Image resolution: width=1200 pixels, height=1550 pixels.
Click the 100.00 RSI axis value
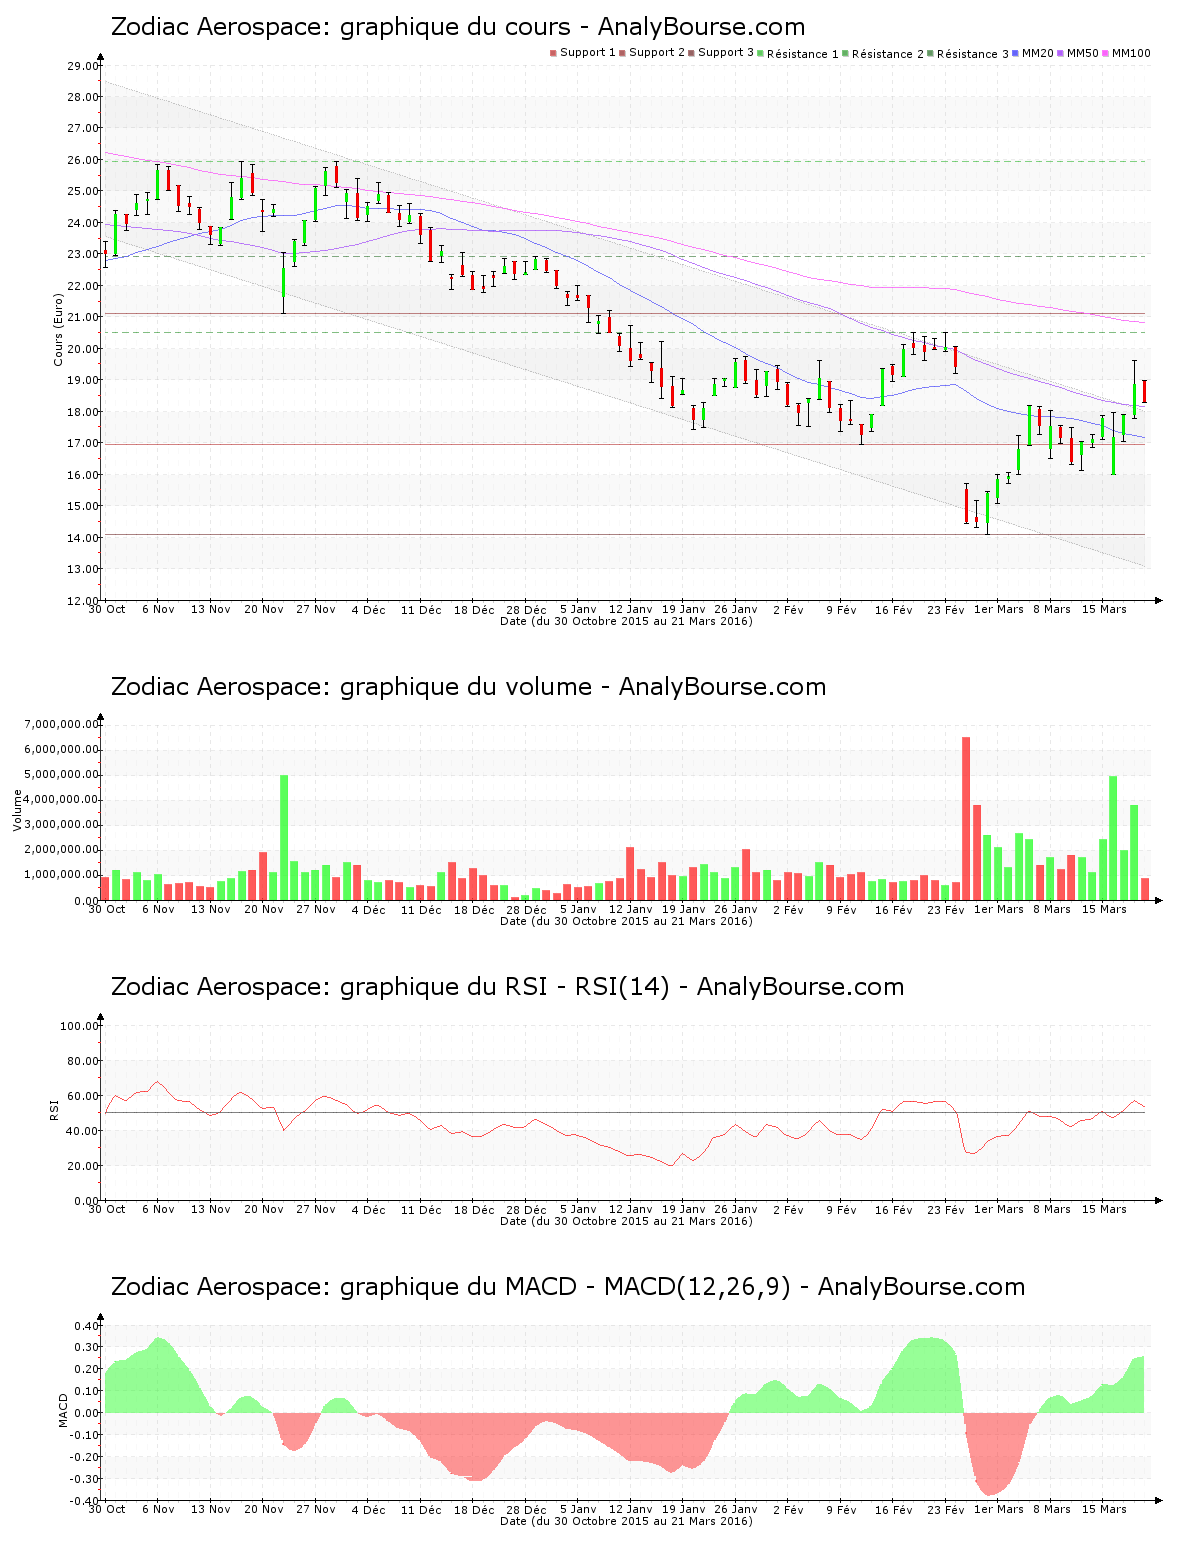tap(79, 1026)
